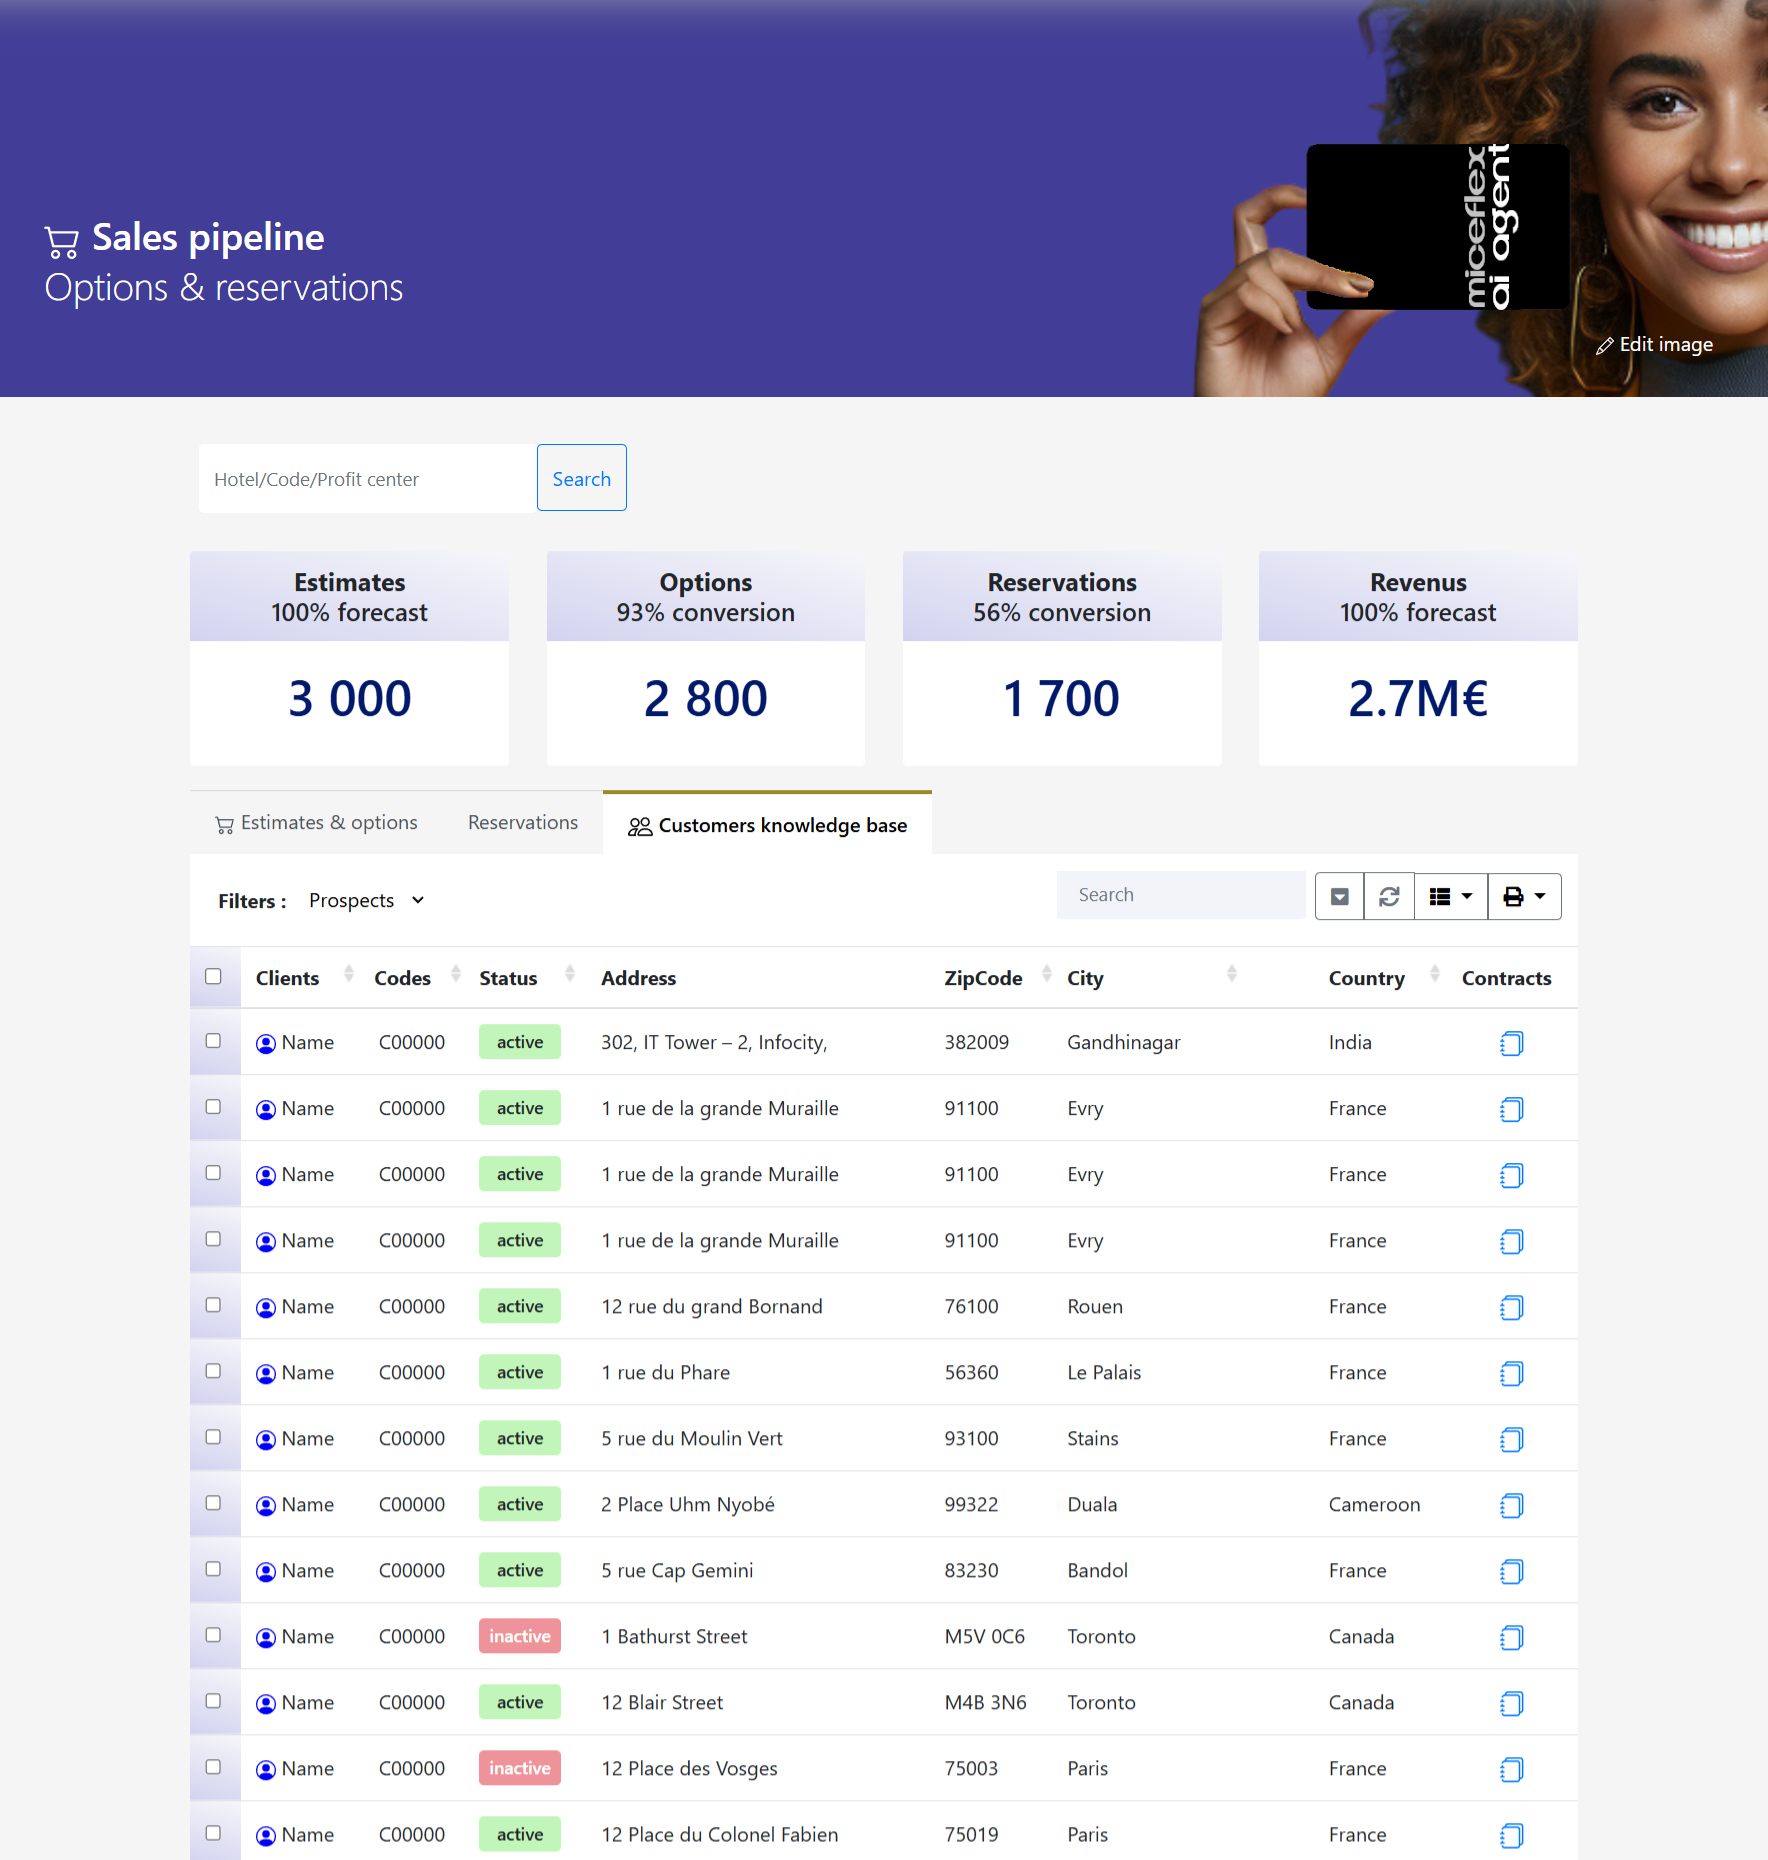The height and width of the screenshot is (1860, 1768).
Task: Open contract icon for Rouen row
Action: [x=1511, y=1307]
